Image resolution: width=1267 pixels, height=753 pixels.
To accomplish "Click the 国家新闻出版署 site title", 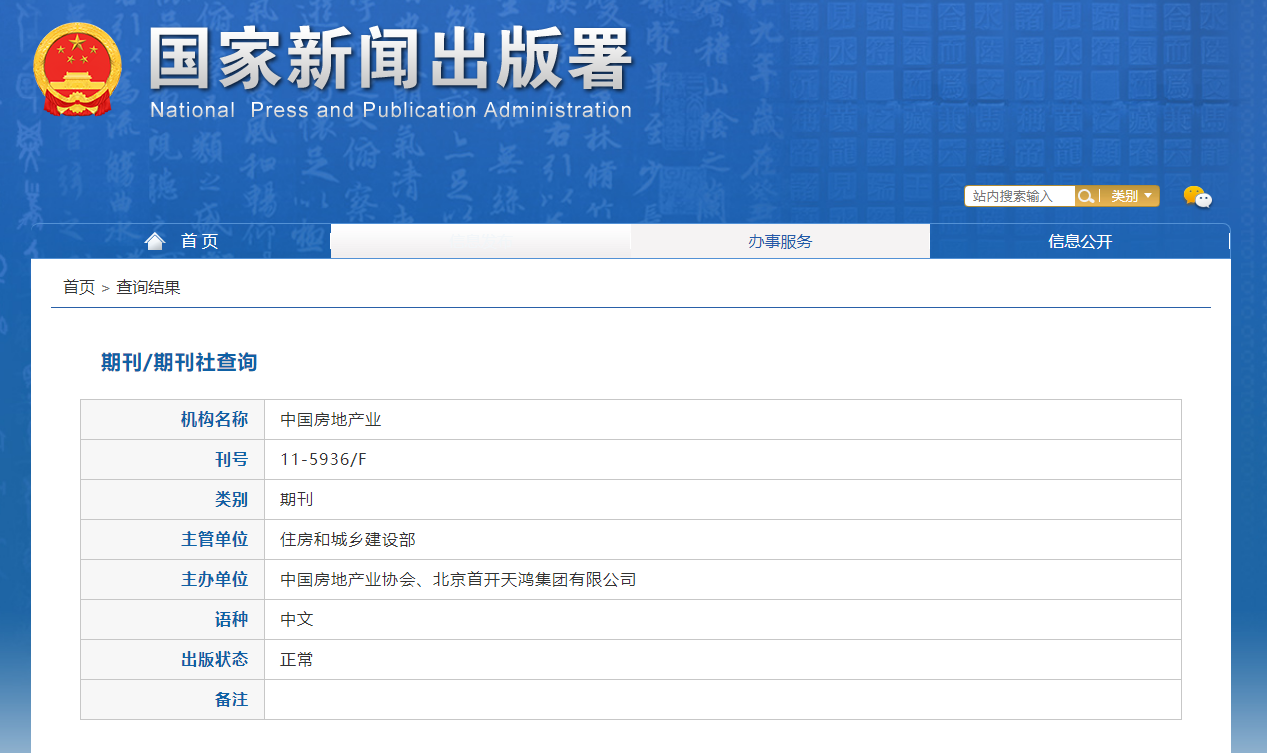I will tap(390, 59).
